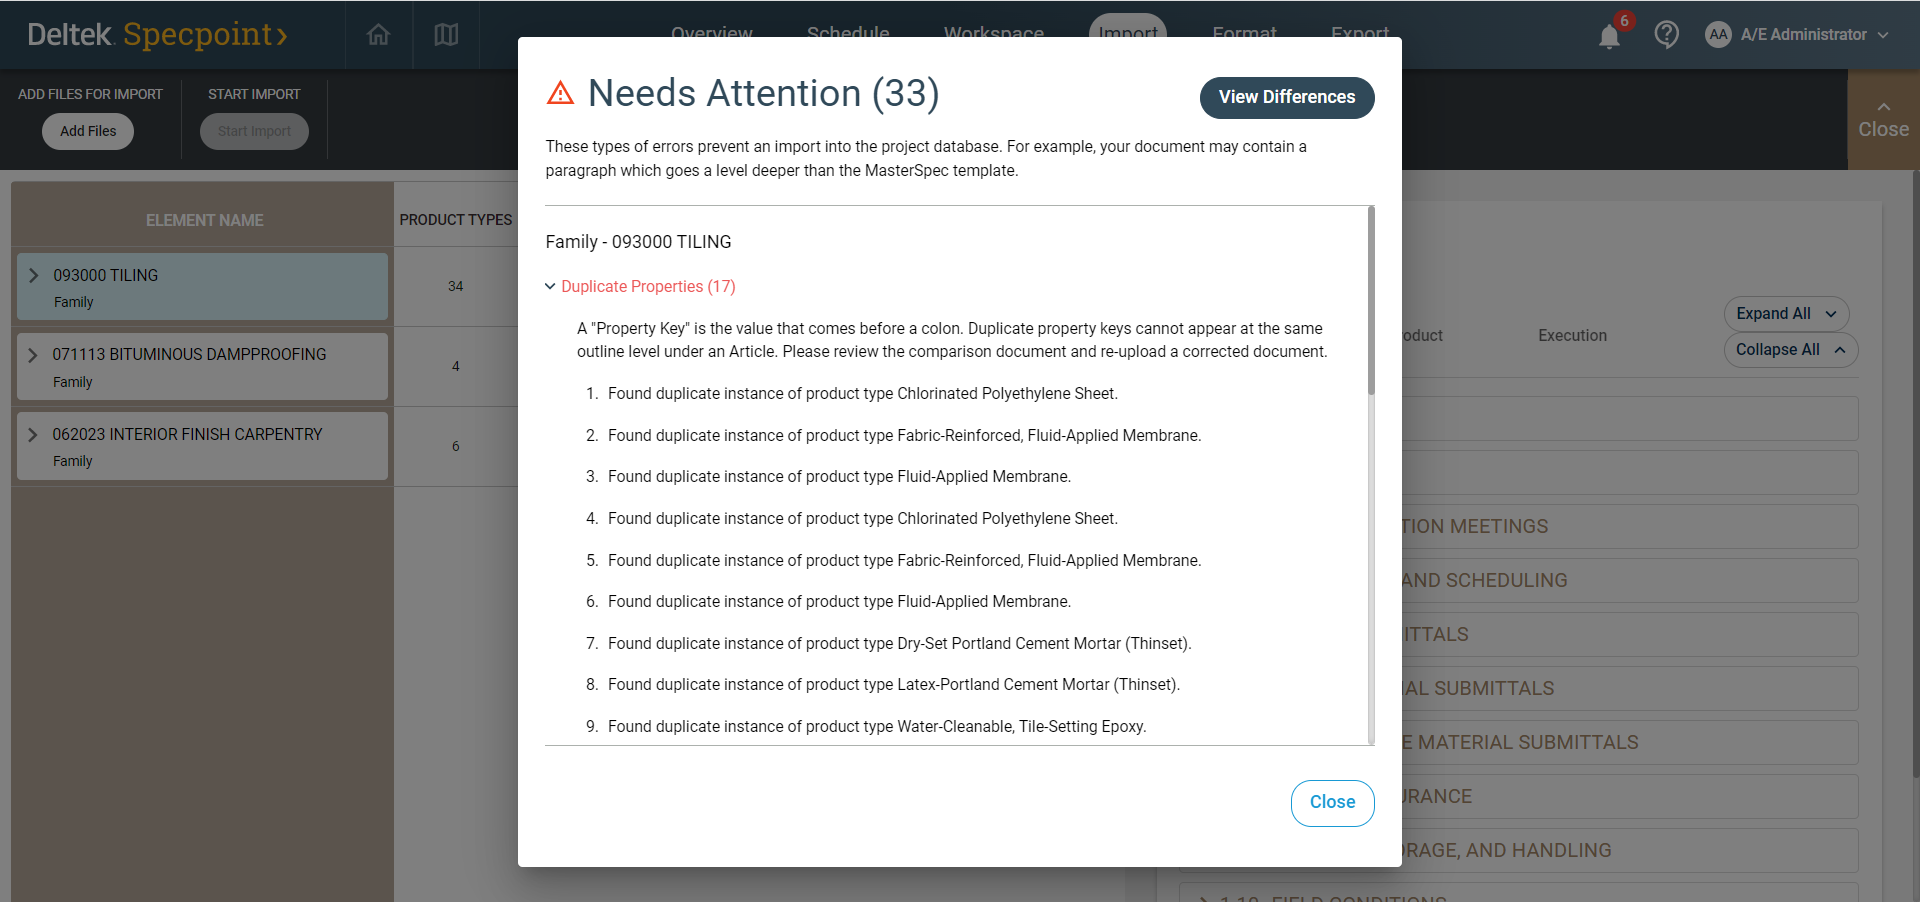The image size is (1920, 902).
Task: Click the red warning triangle icon
Action: (x=561, y=94)
